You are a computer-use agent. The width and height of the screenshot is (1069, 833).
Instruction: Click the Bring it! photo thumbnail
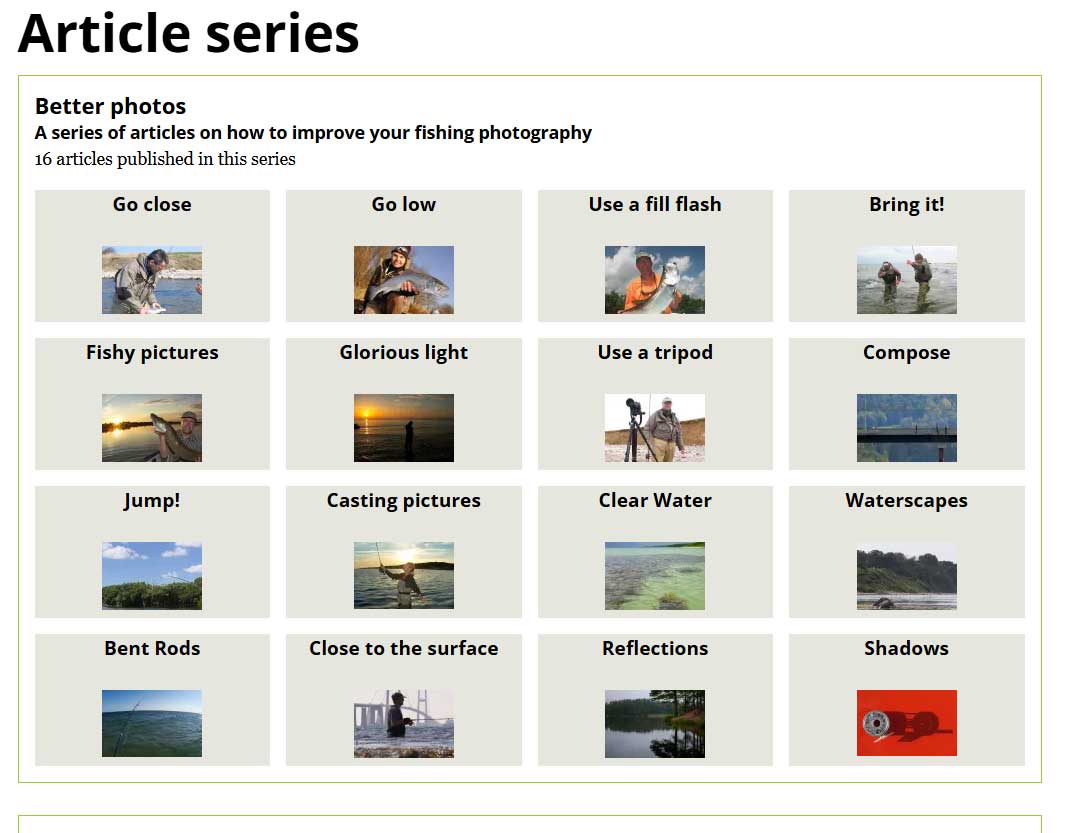click(x=906, y=280)
